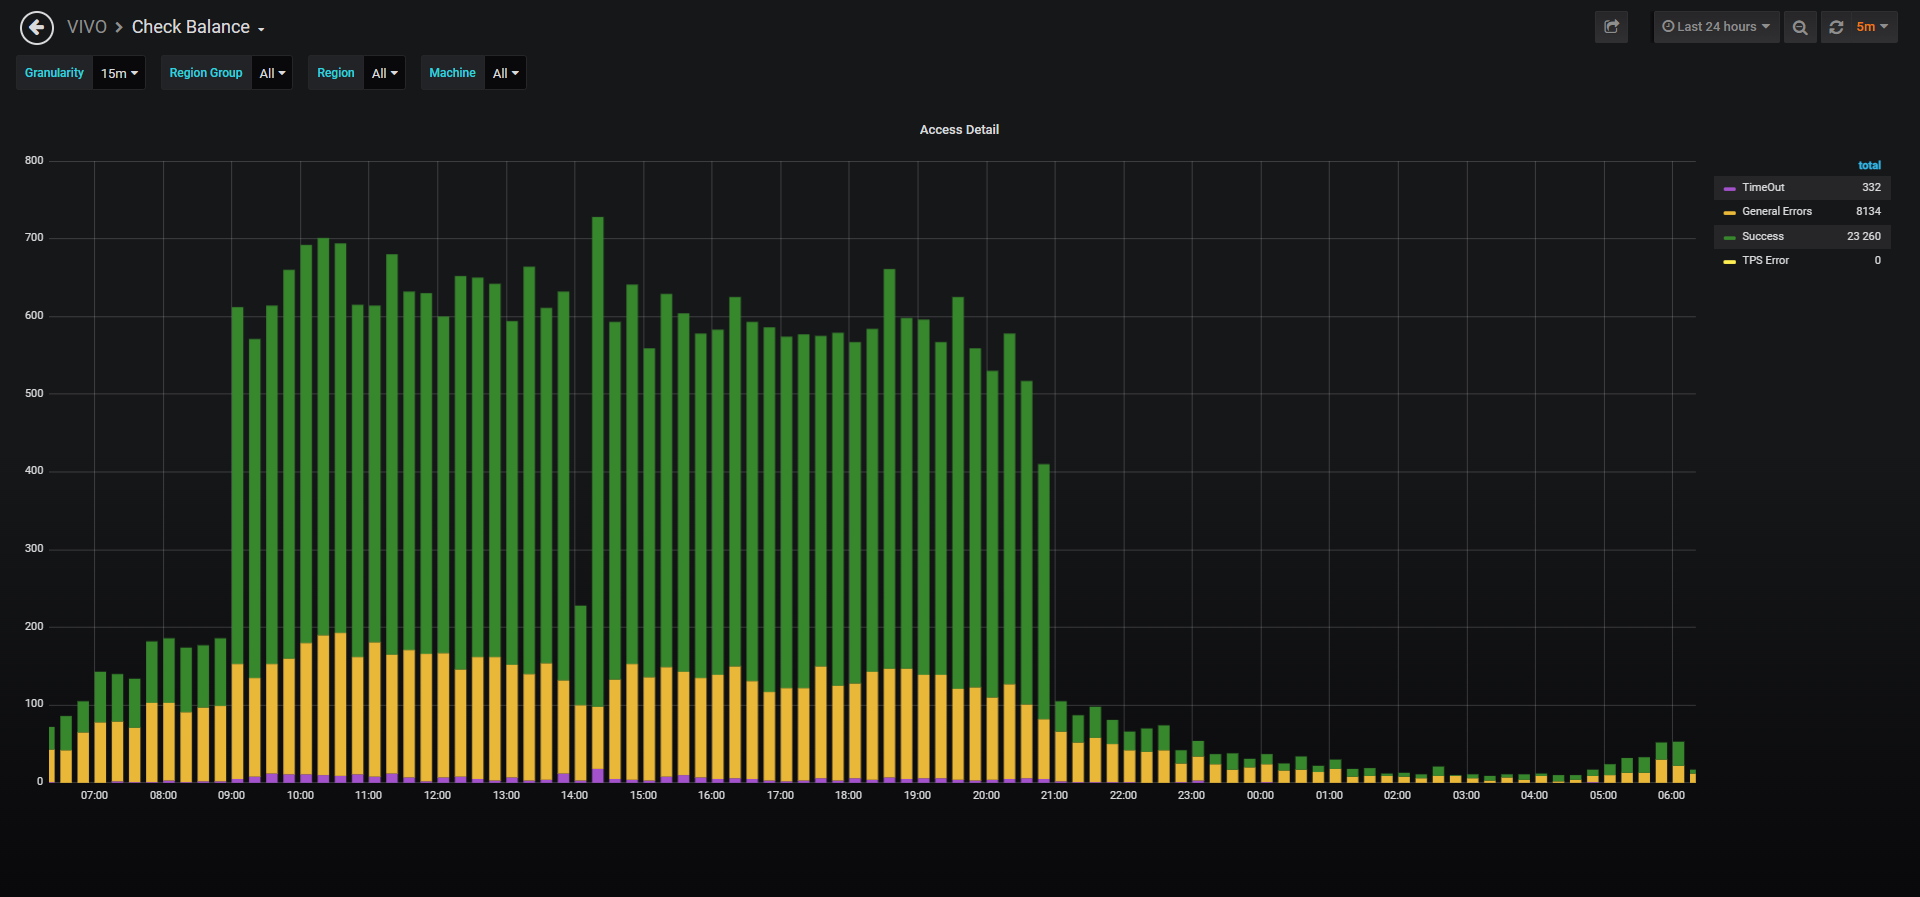Screen dimensions: 1920x897
Task: Toggle the TimeOut series in legend
Action: coord(1763,187)
